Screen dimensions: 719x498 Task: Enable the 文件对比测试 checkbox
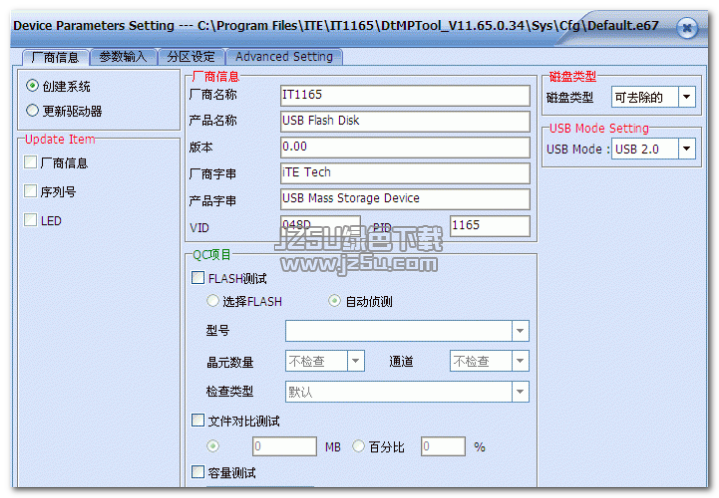(198, 421)
